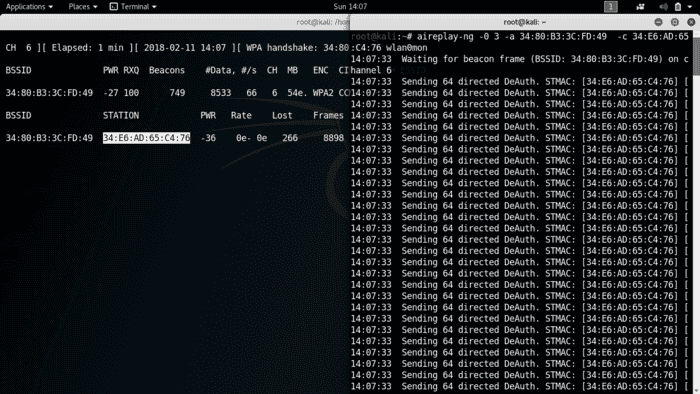Image resolution: width=700 pixels, height=394 pixels.
Task: Click the STATION column header
Action: point(121,116)
